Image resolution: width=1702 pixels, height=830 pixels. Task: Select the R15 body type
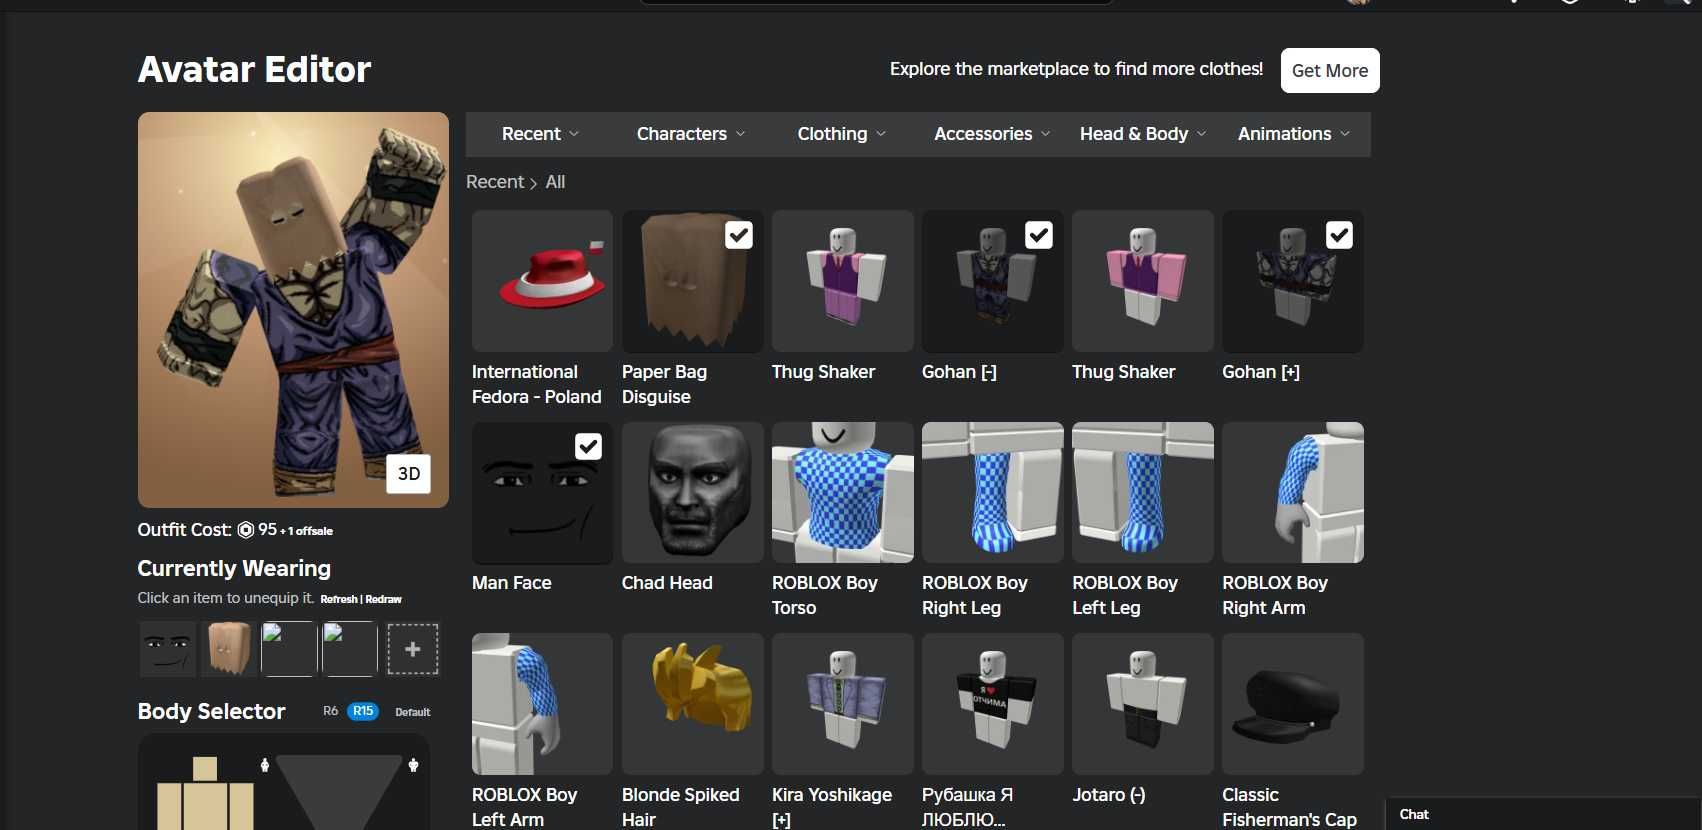coord(363,711)
